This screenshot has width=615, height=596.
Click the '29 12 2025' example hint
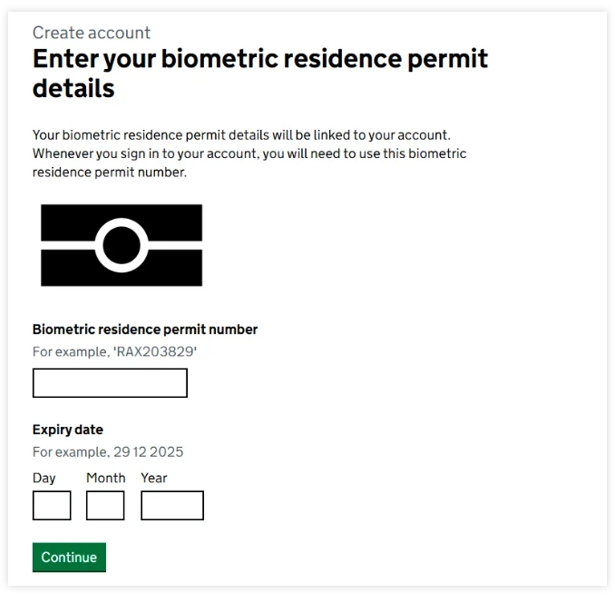[148, 452]
